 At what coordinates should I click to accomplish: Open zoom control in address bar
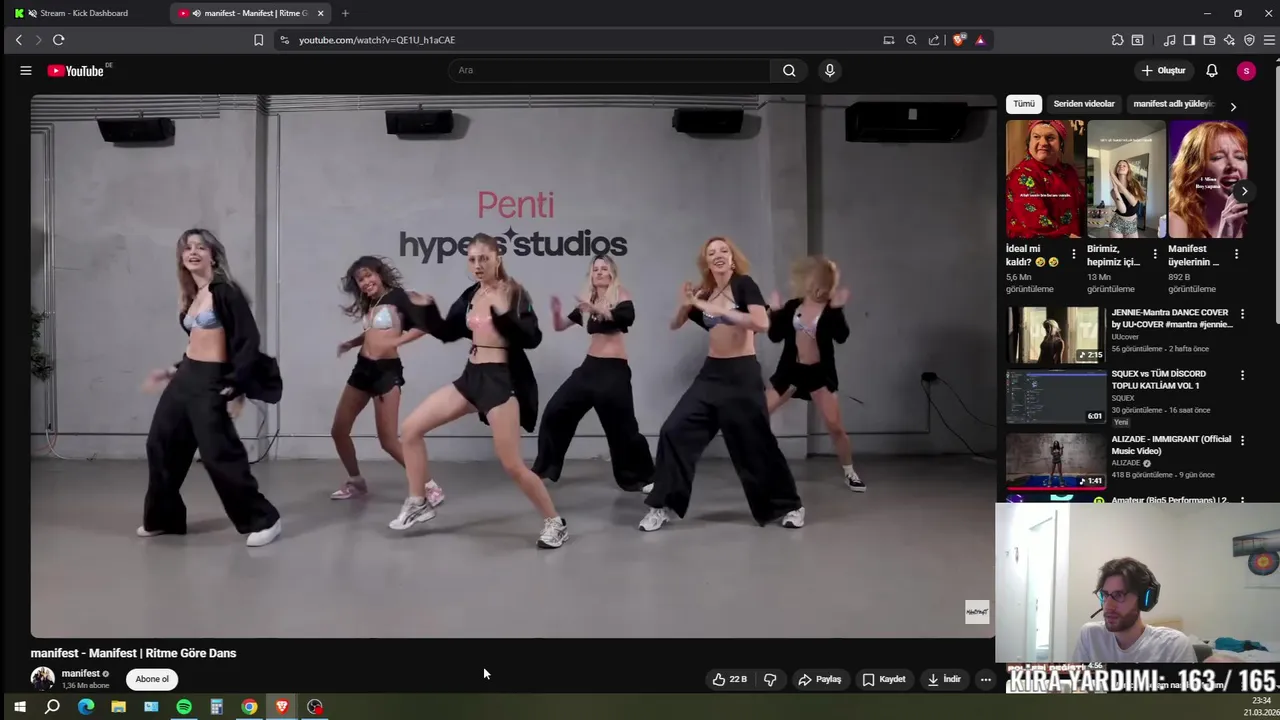pos(911,40)
